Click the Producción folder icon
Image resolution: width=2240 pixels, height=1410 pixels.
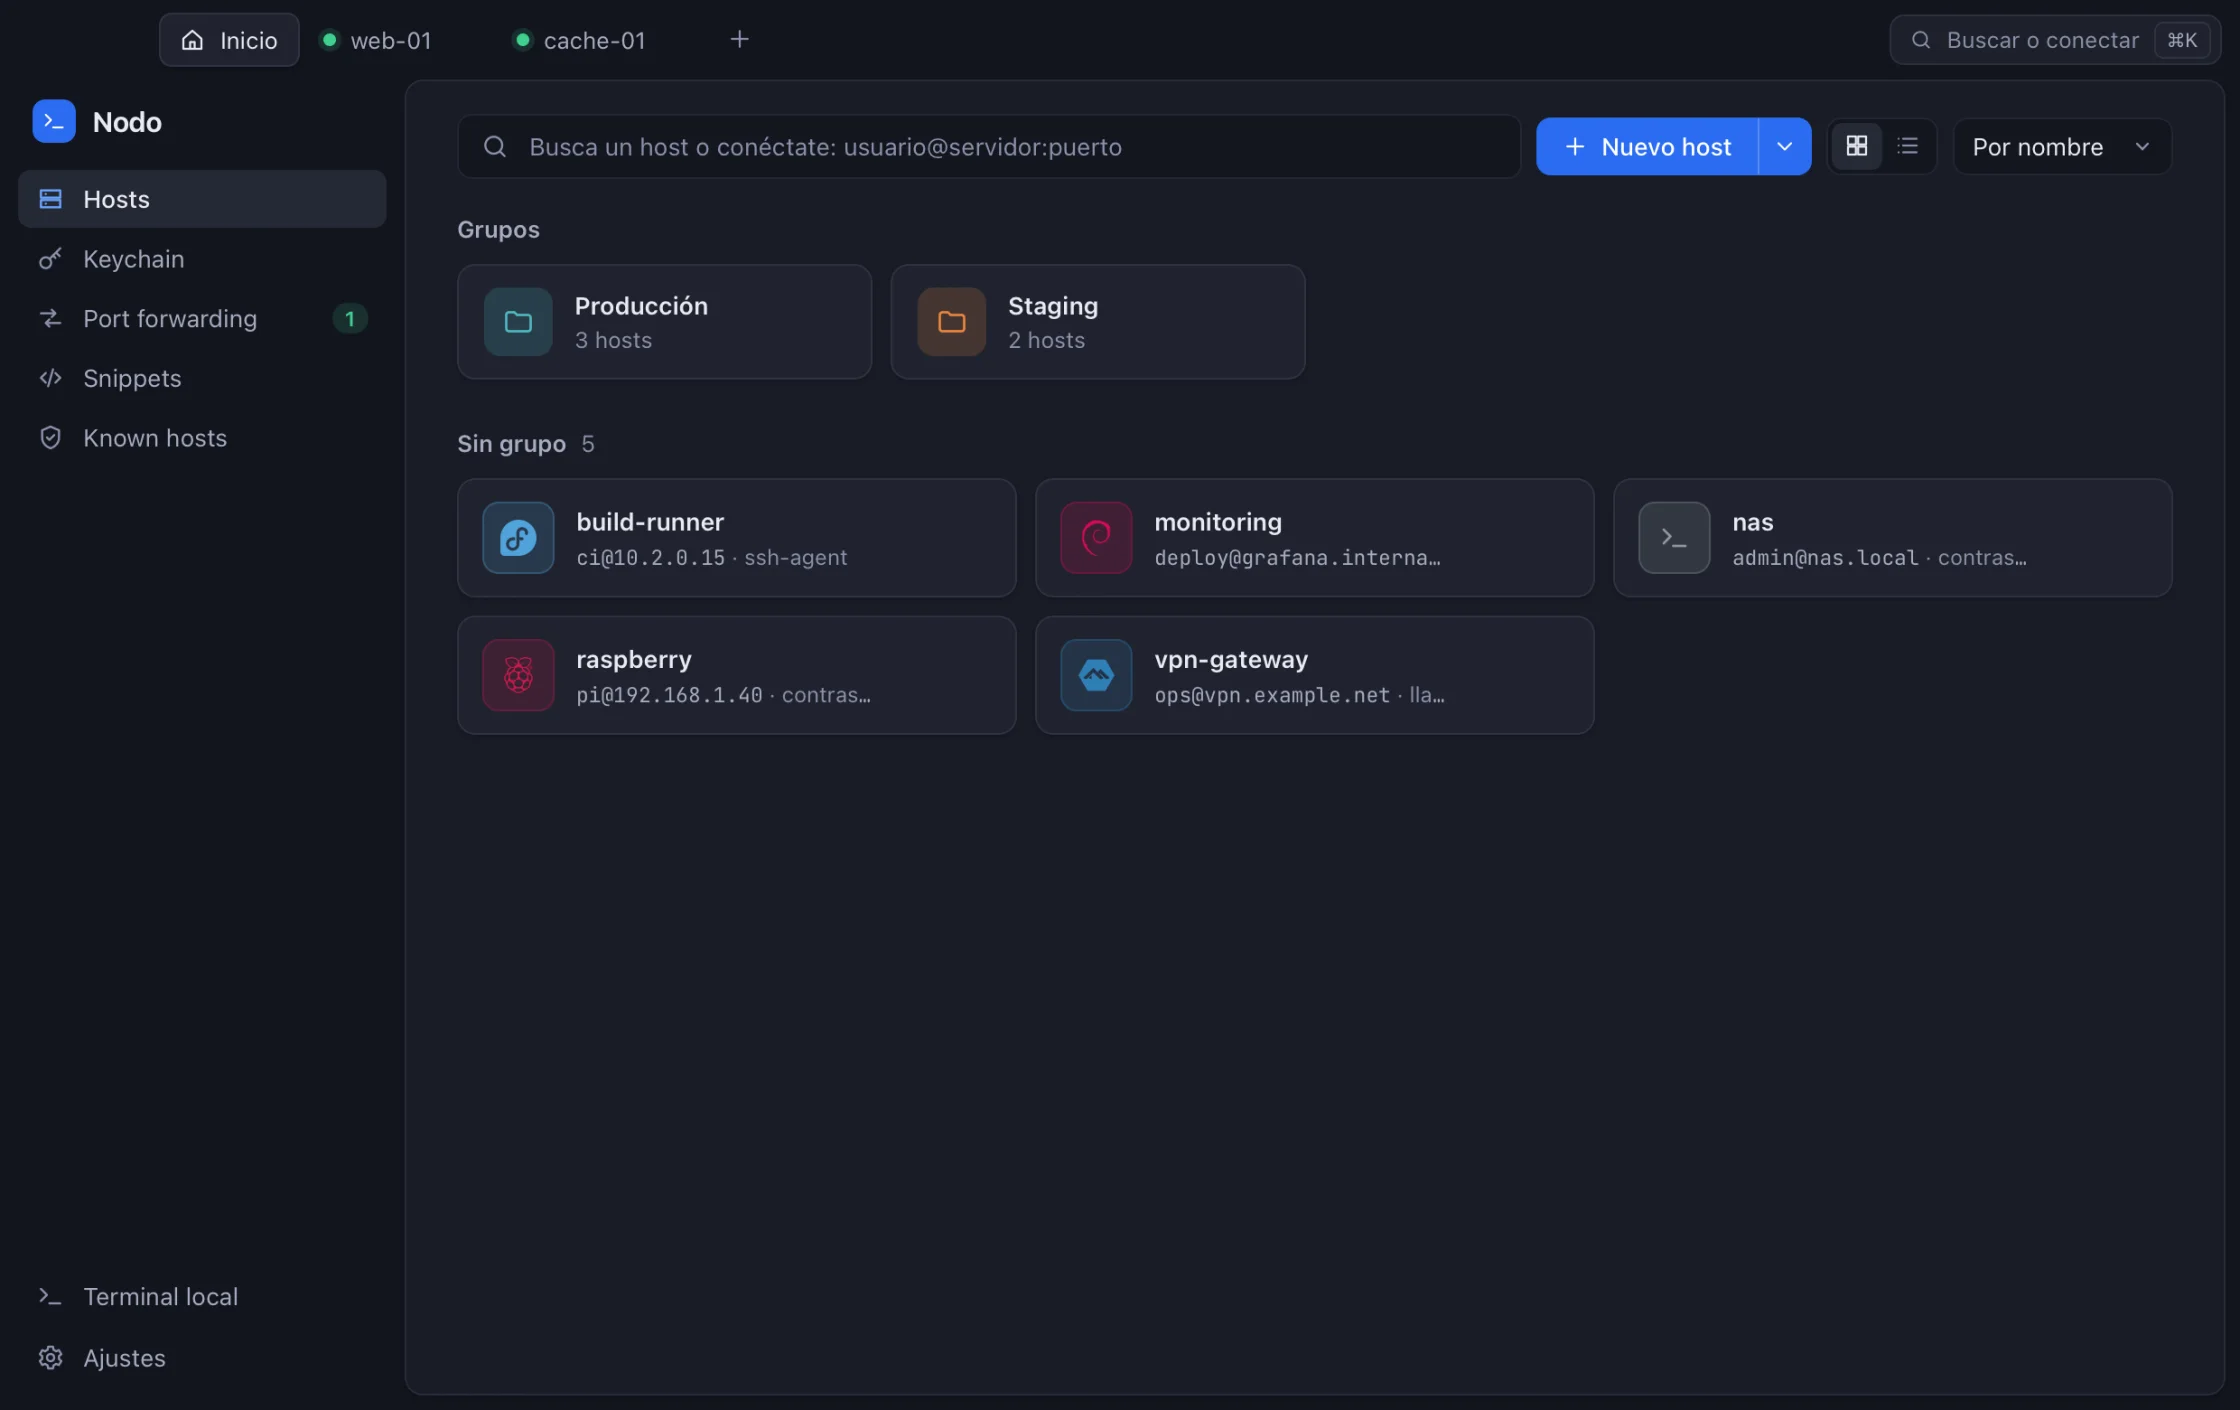point(518,322)
